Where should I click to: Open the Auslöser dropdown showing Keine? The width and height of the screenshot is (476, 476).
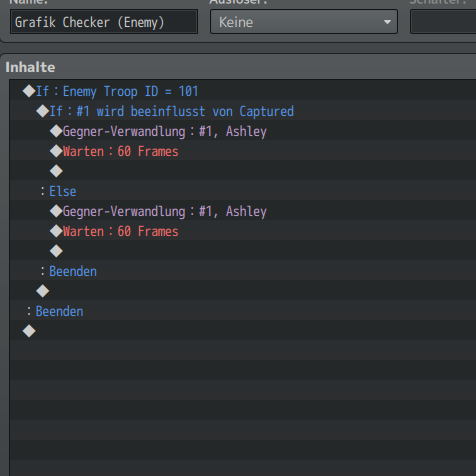[304, 22]
